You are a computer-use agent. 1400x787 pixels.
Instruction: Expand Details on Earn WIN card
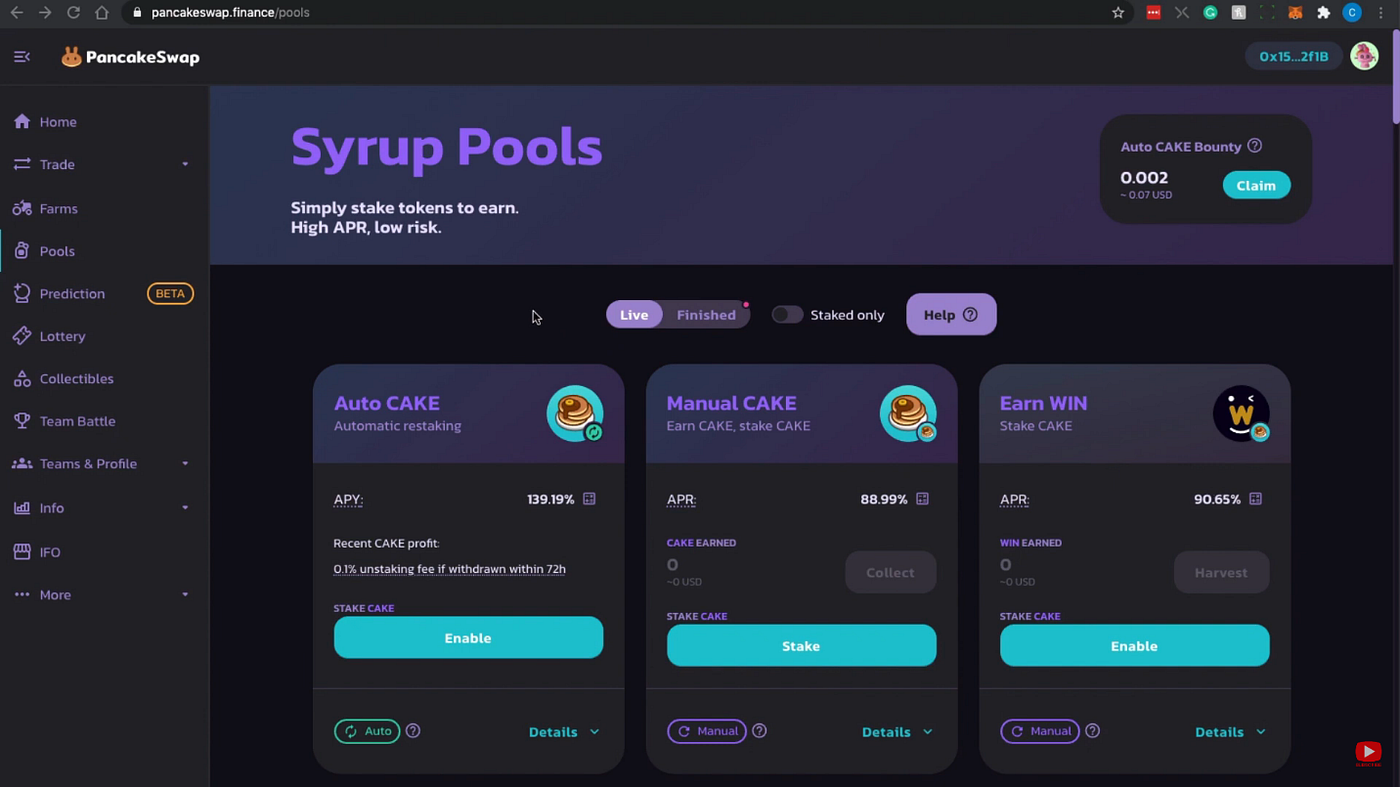point(1230,732)
